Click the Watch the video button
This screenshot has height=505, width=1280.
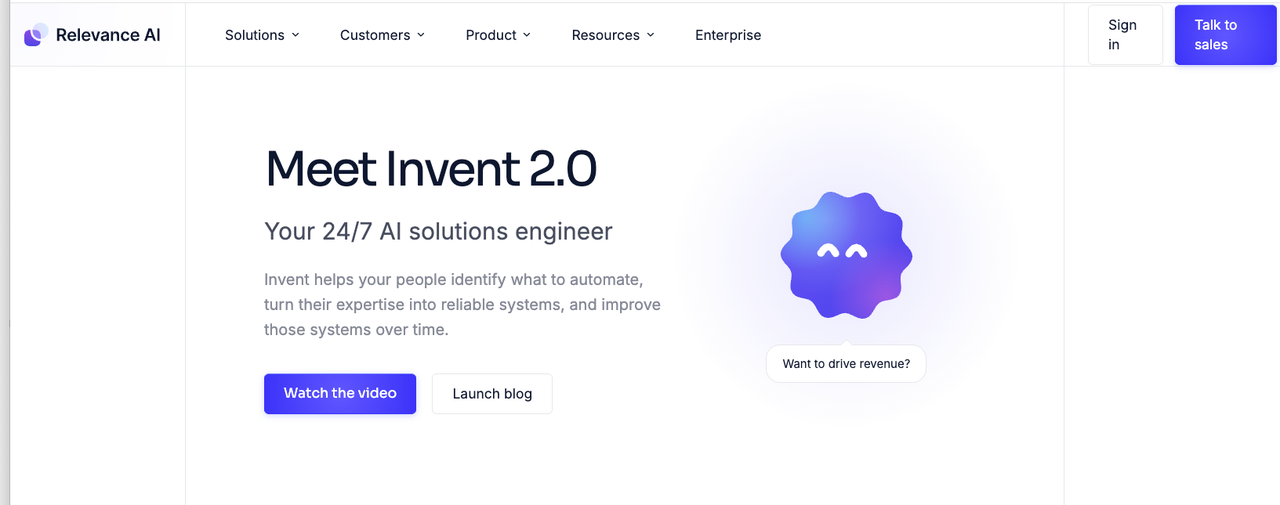click(340, 394)
